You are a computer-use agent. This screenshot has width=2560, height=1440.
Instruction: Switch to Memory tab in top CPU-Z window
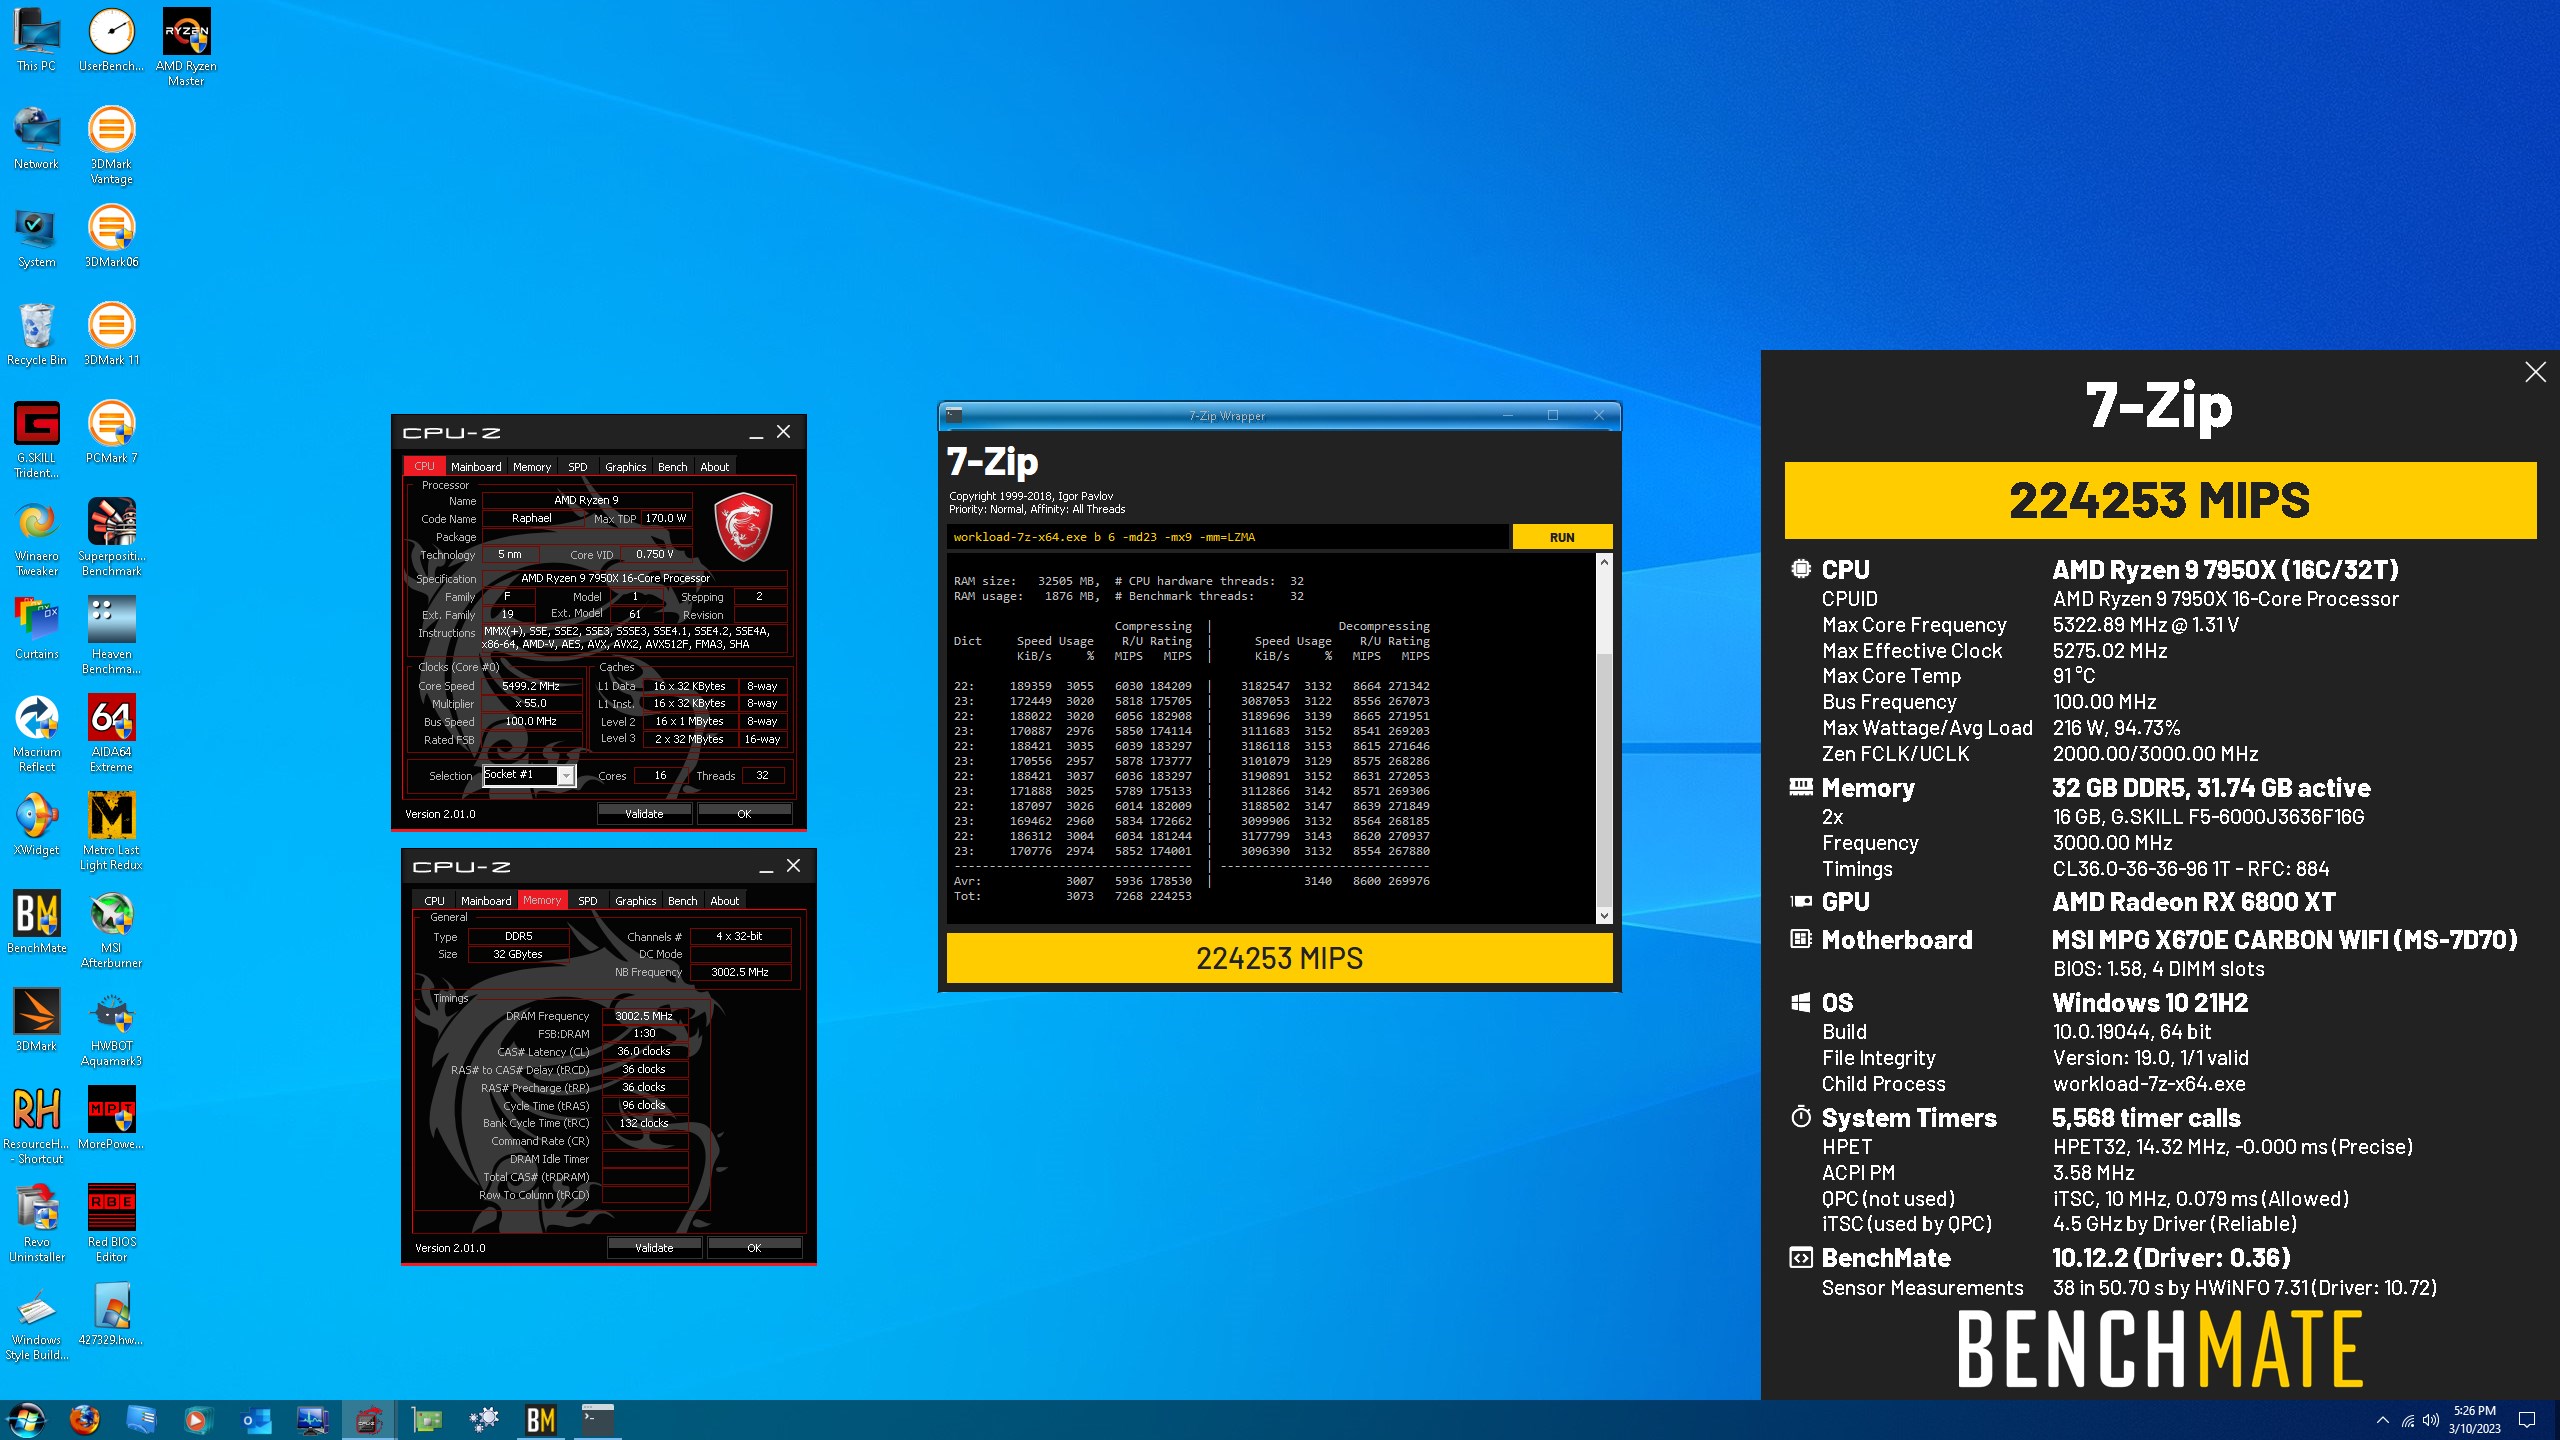tap(532, 467)
